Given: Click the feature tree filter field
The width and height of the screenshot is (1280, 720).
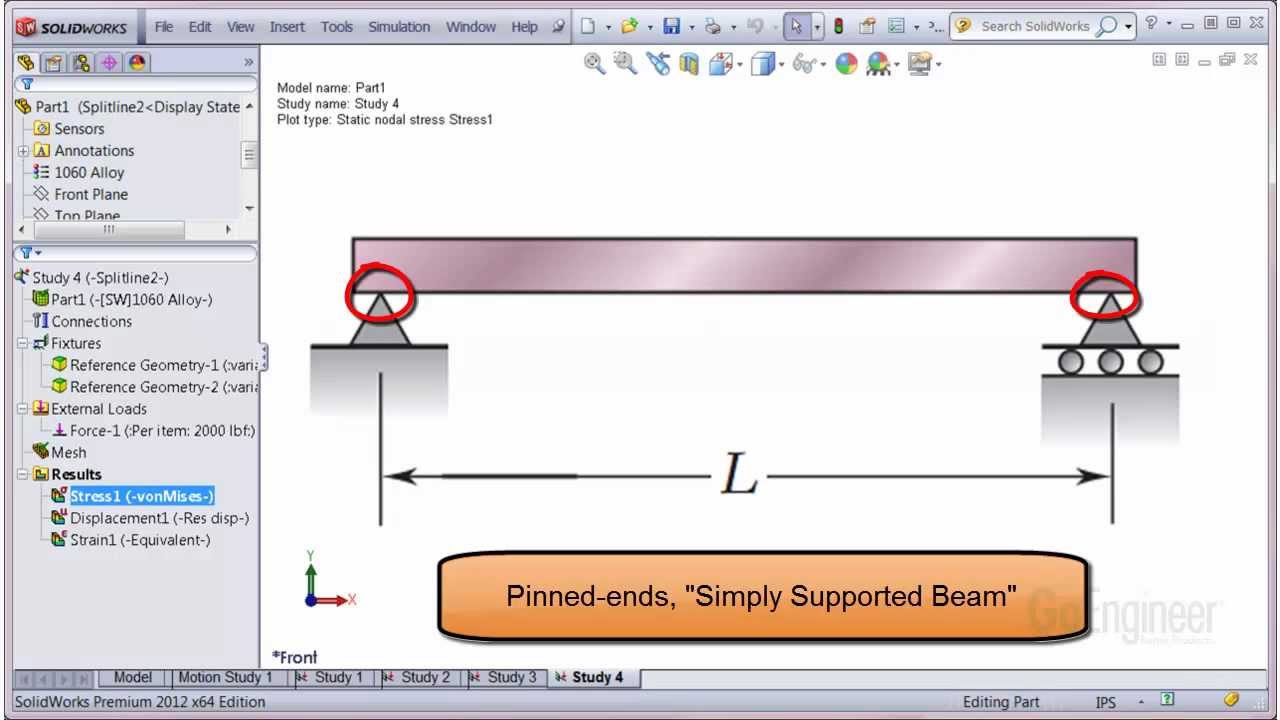Looking at the screenshot, I should tap(135, 85).
